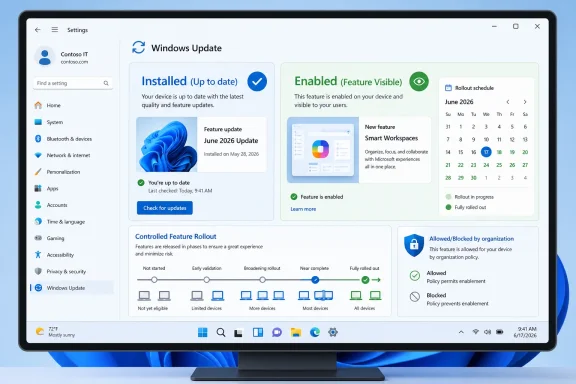Screen dimensions: 576x384
Task: Open the Chat app on the taskbar
Action: [277, 333]
